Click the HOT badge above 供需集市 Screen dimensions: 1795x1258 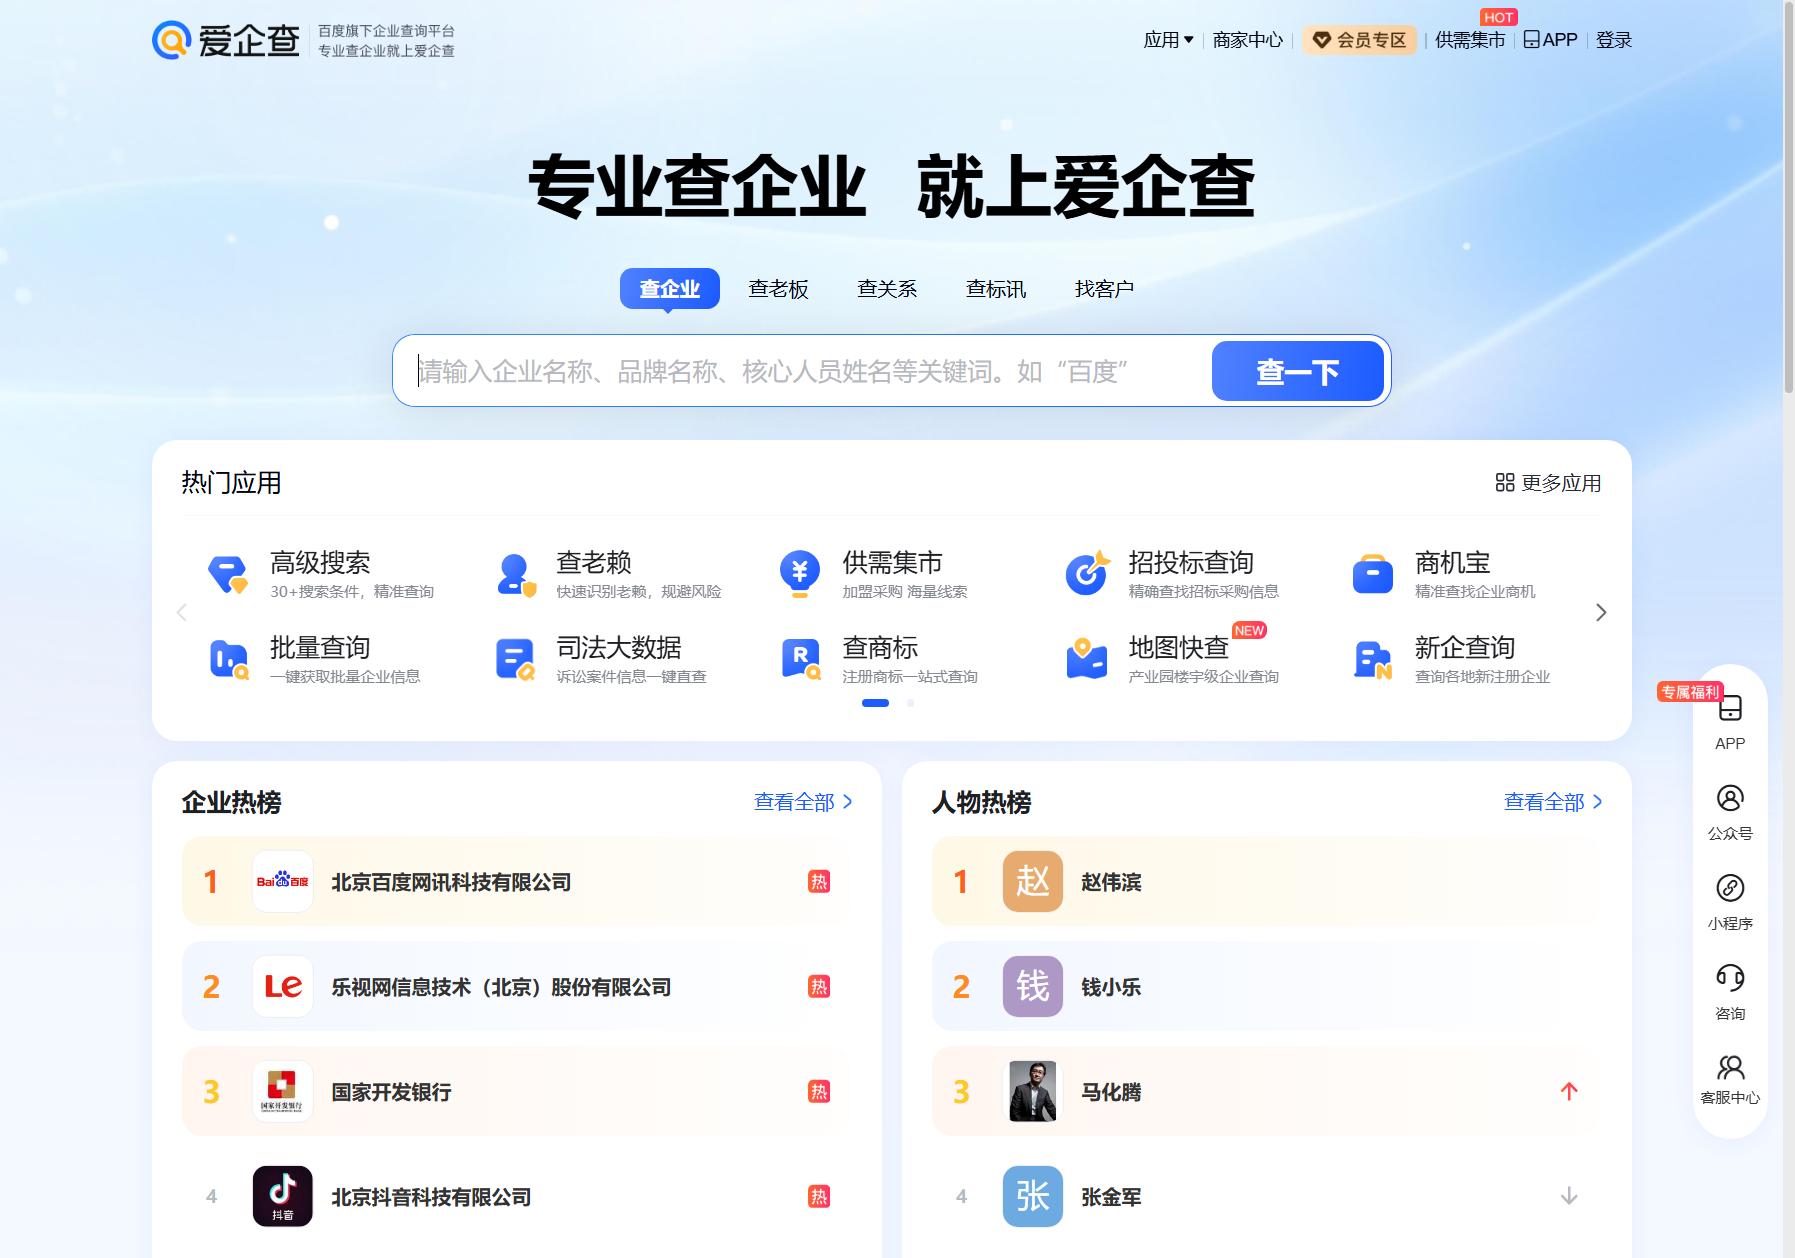point(1498,17)
